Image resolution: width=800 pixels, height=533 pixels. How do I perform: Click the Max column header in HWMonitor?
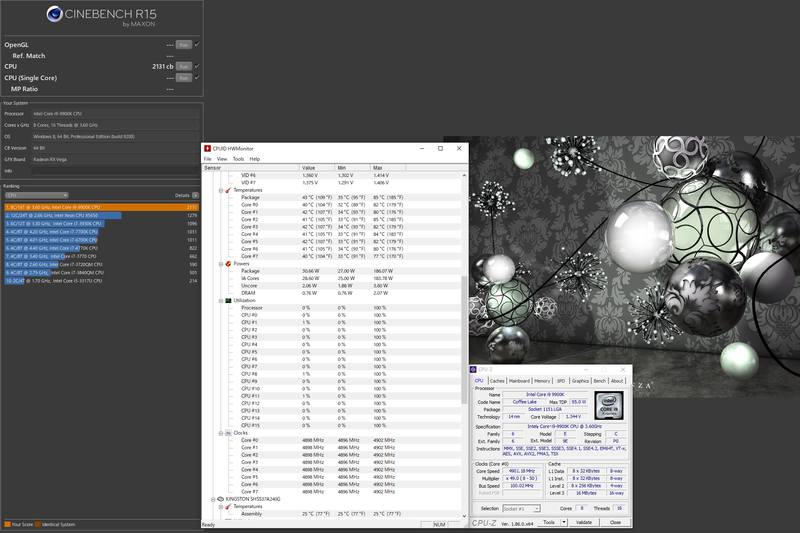click(x=388, y=168)
